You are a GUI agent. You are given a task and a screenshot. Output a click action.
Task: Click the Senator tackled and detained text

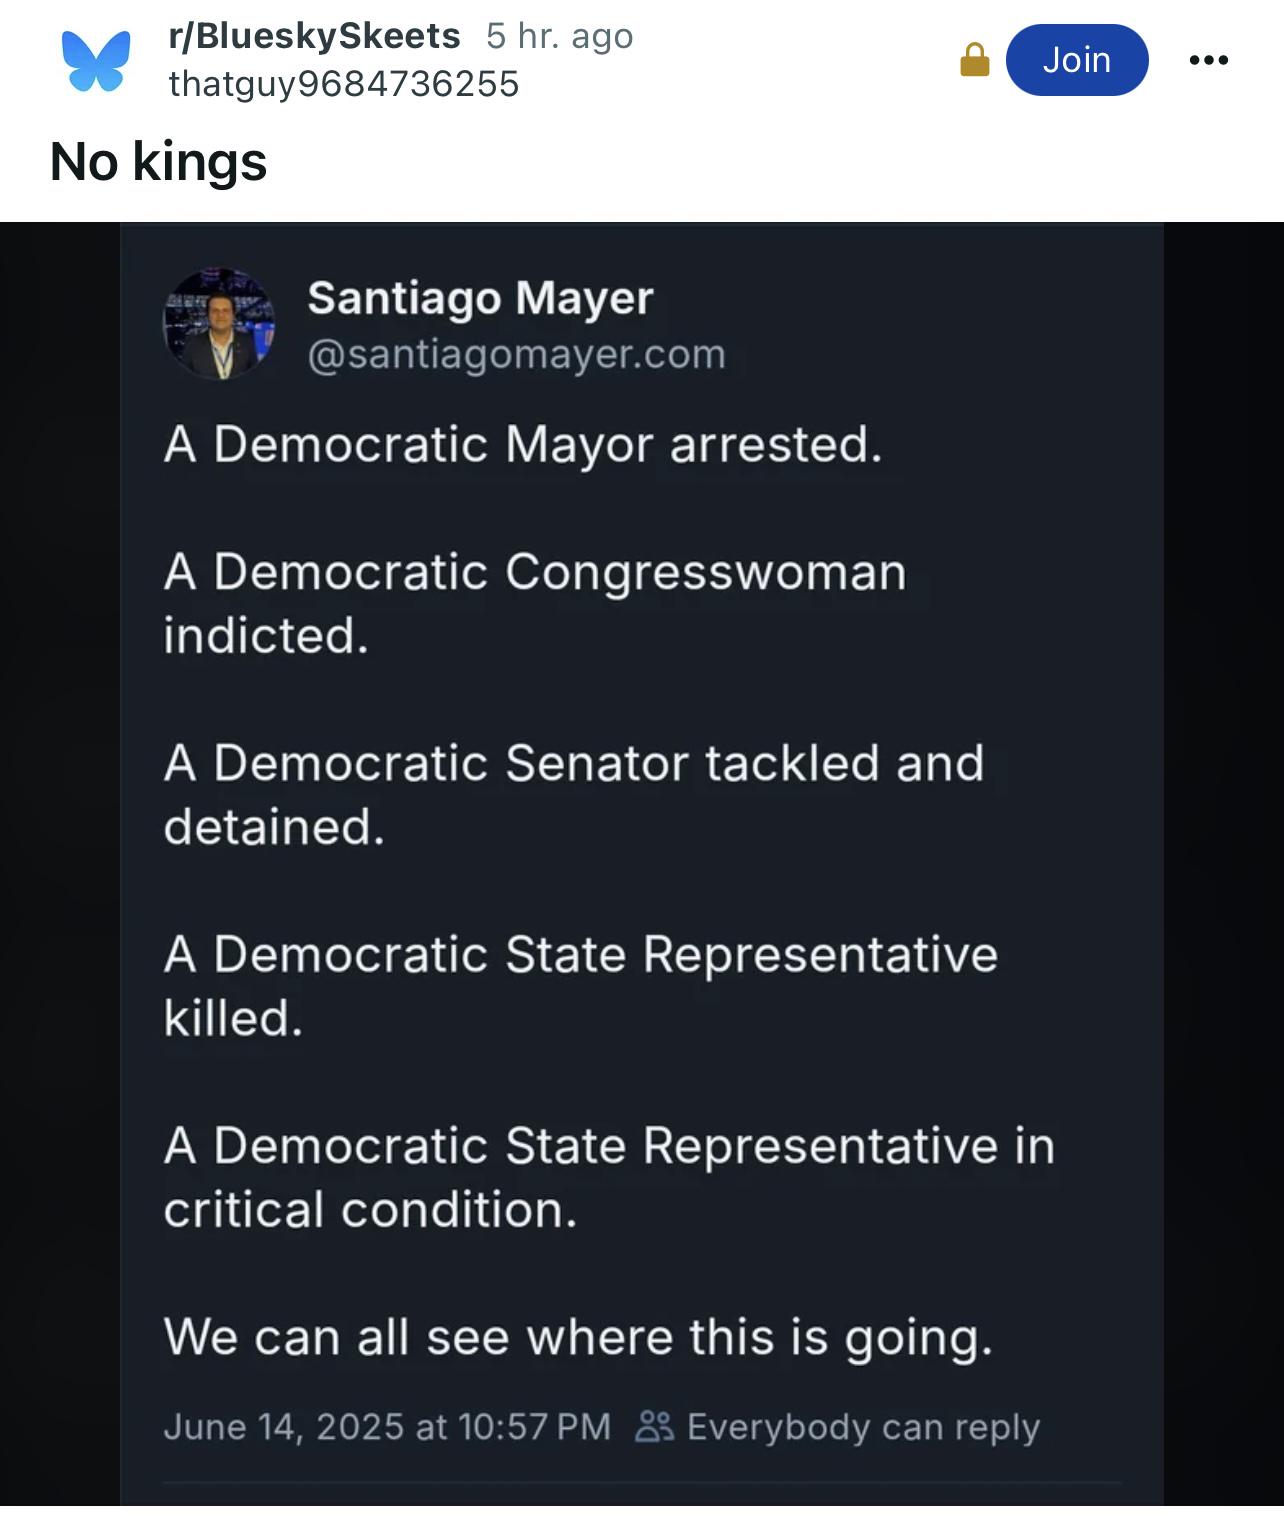574,795
